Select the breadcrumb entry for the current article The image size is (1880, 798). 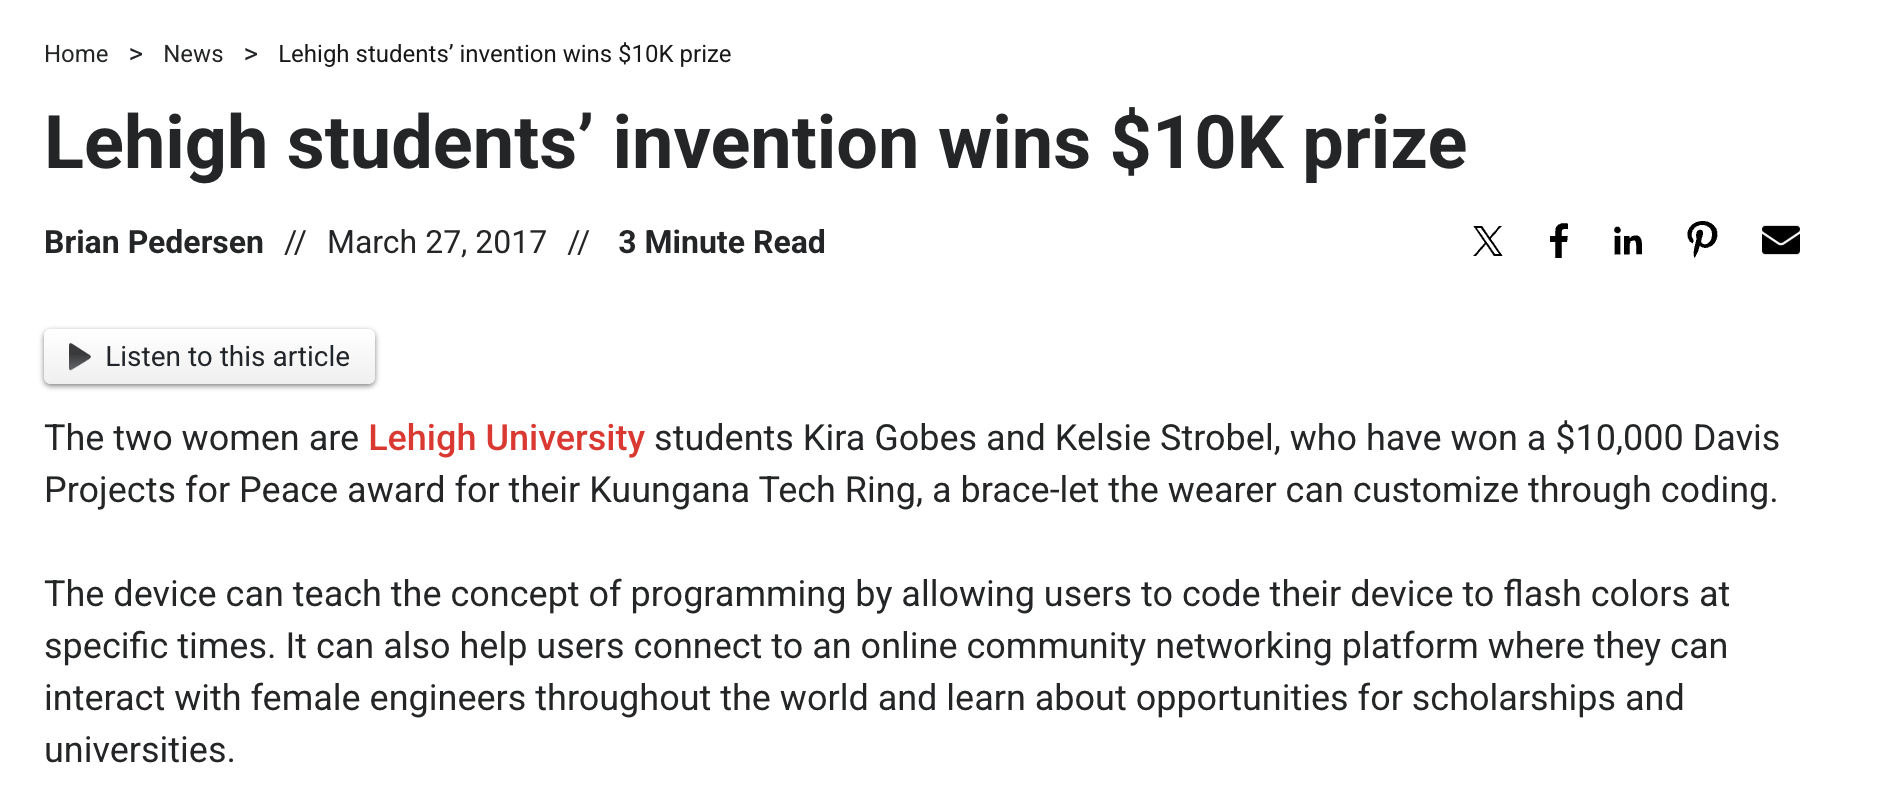click(x=504, y=54)
